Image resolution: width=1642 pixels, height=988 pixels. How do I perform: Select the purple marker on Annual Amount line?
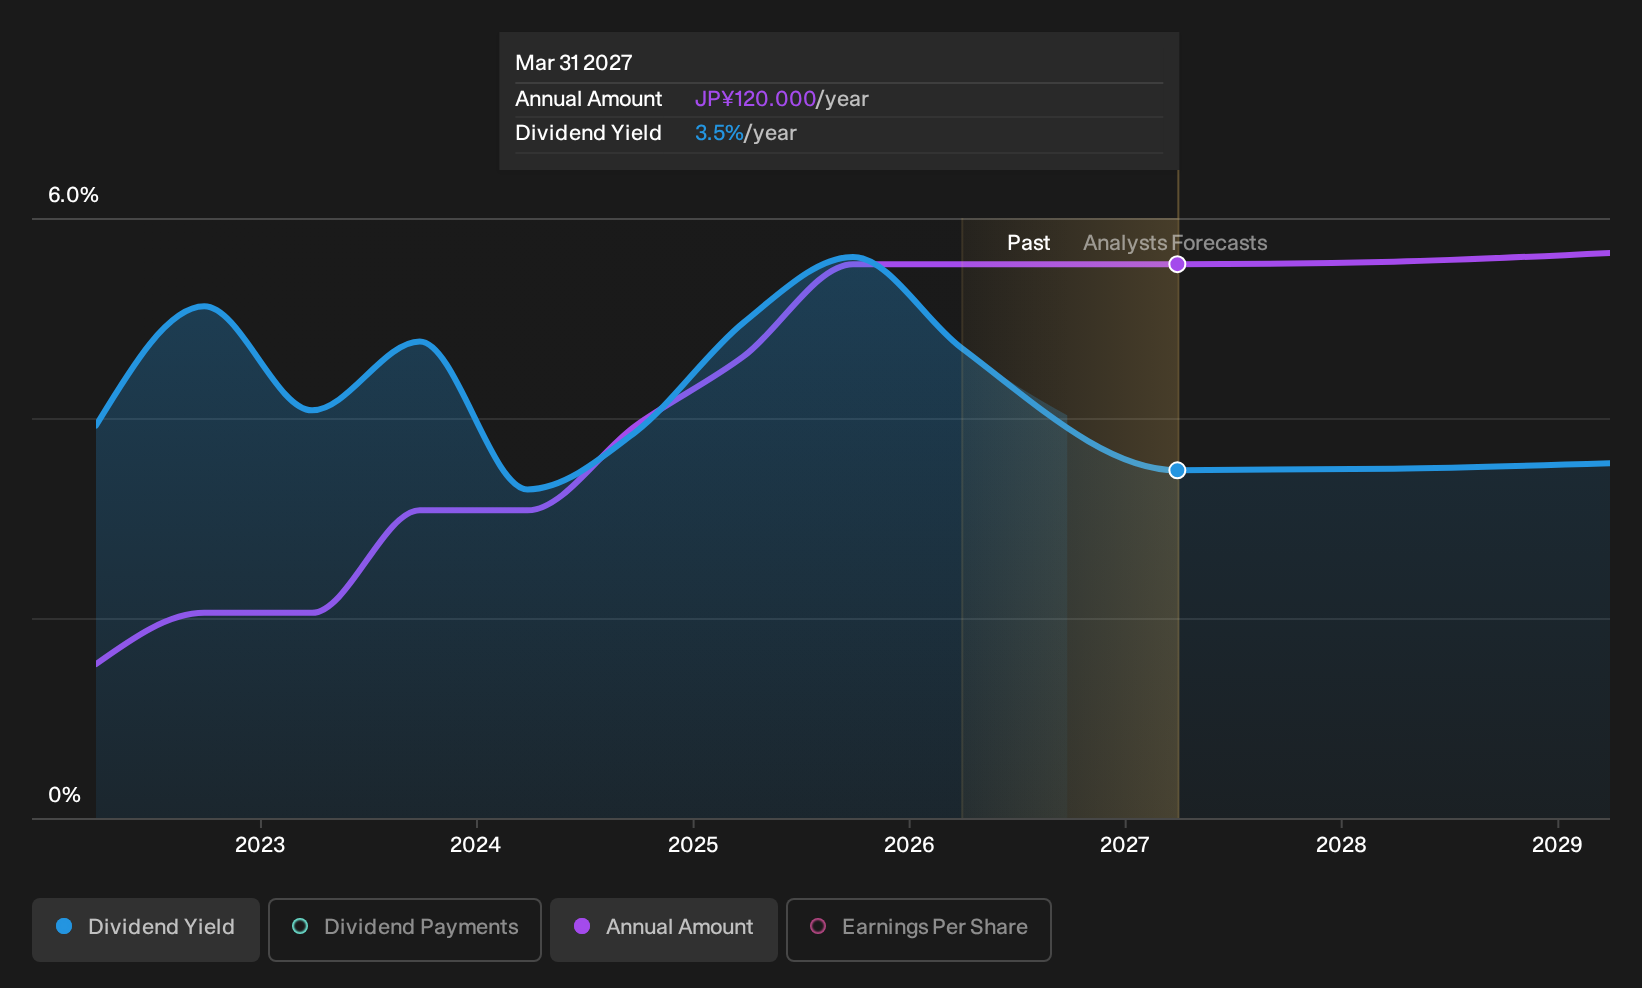click(1178, 264)
